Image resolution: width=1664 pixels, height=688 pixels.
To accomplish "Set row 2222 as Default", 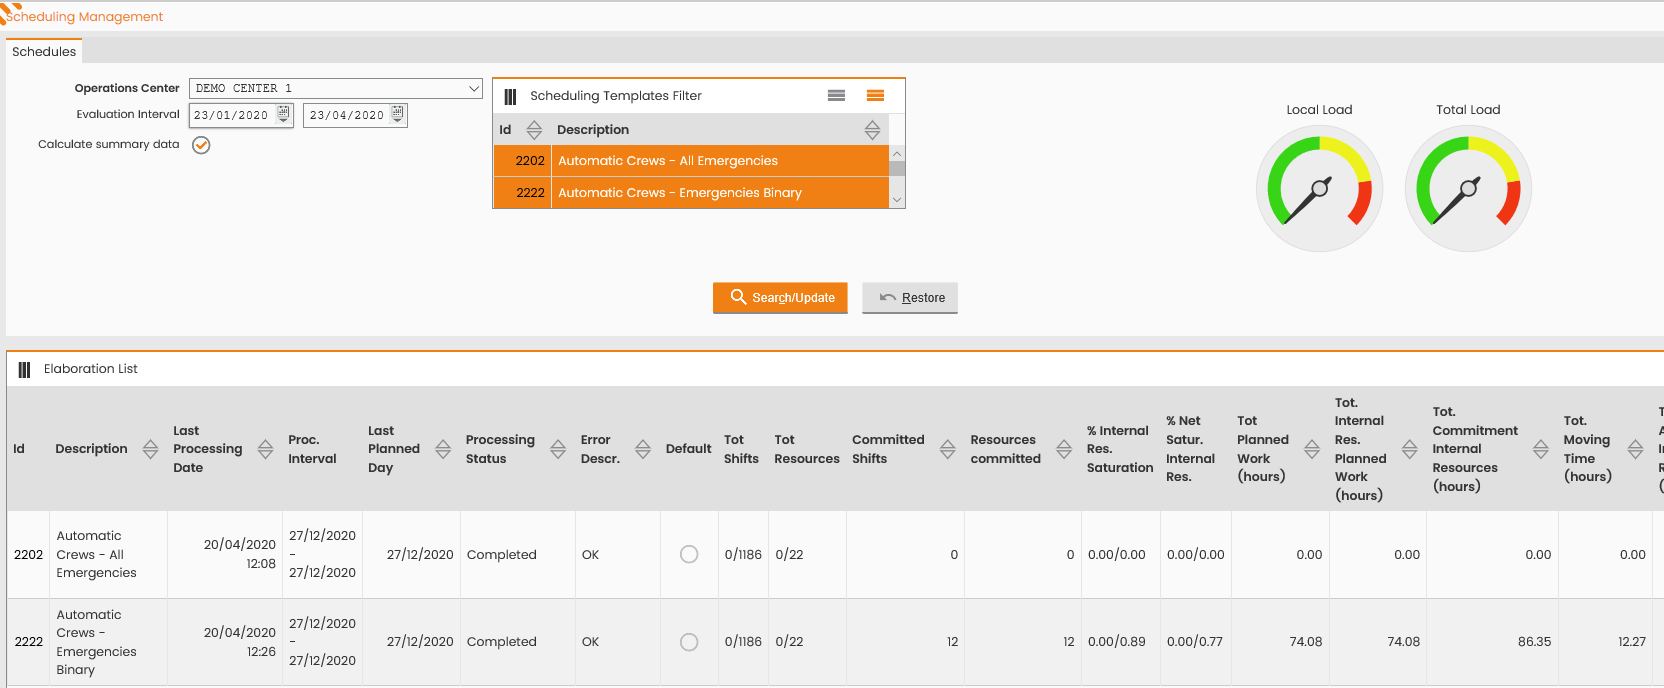I will 689,642.
